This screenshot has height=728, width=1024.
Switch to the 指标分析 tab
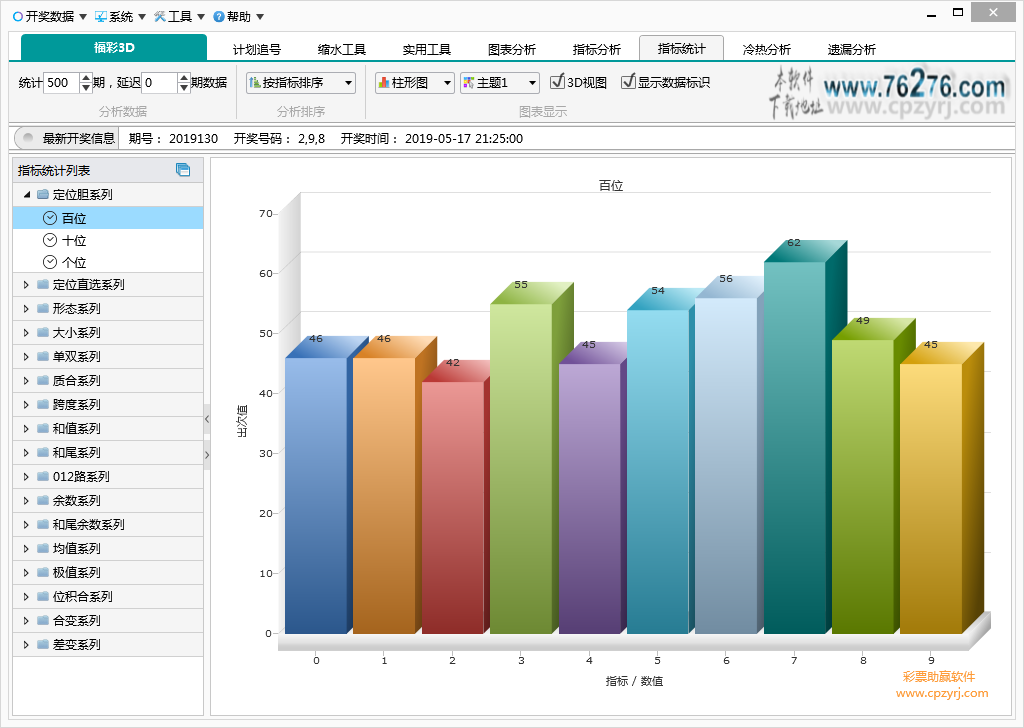pos(596,49)
